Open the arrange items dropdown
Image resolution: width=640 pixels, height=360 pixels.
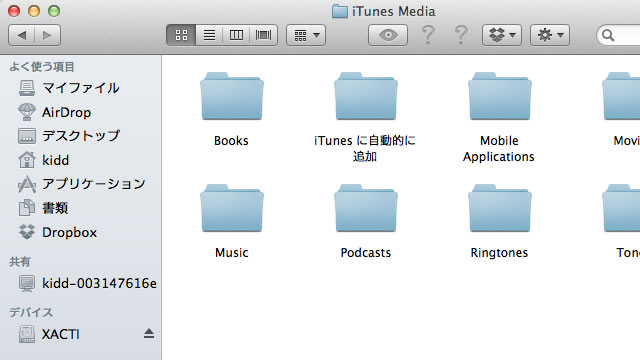coord(306,35)
